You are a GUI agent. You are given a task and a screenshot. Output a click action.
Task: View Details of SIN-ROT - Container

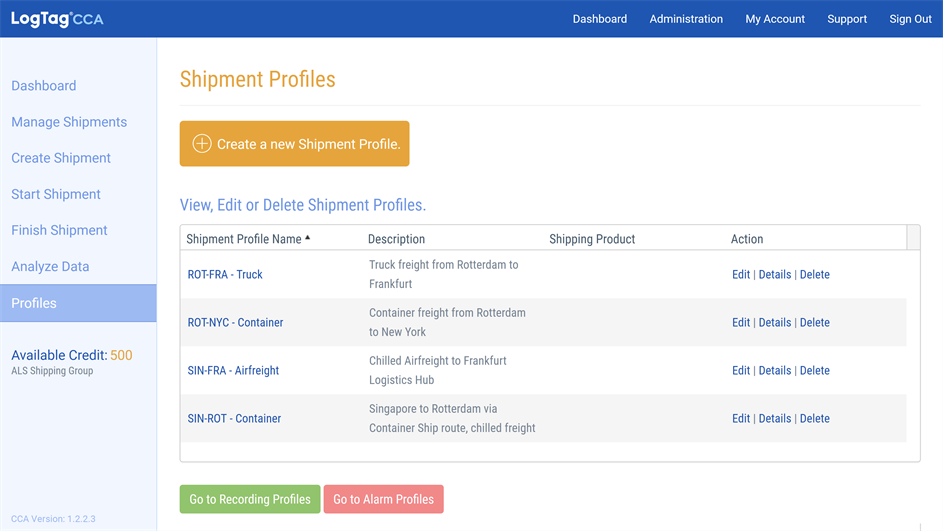775,419
